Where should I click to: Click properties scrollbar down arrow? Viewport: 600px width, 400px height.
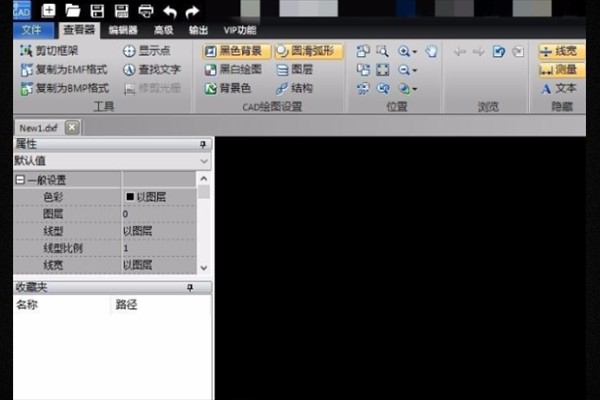pyautogui.click(x=204, y=268)
